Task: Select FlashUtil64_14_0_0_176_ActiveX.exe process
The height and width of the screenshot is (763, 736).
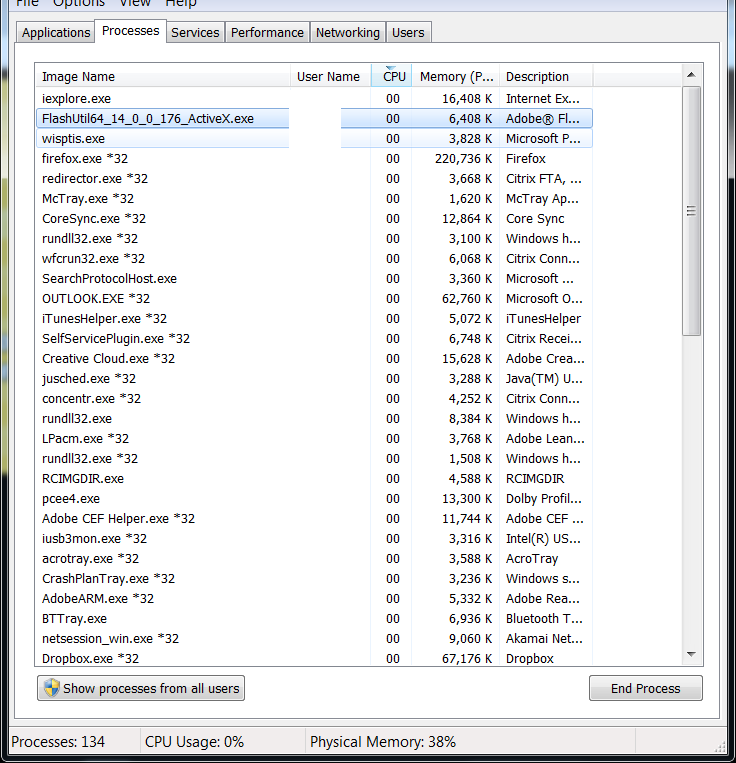Action: pos(314,119)
